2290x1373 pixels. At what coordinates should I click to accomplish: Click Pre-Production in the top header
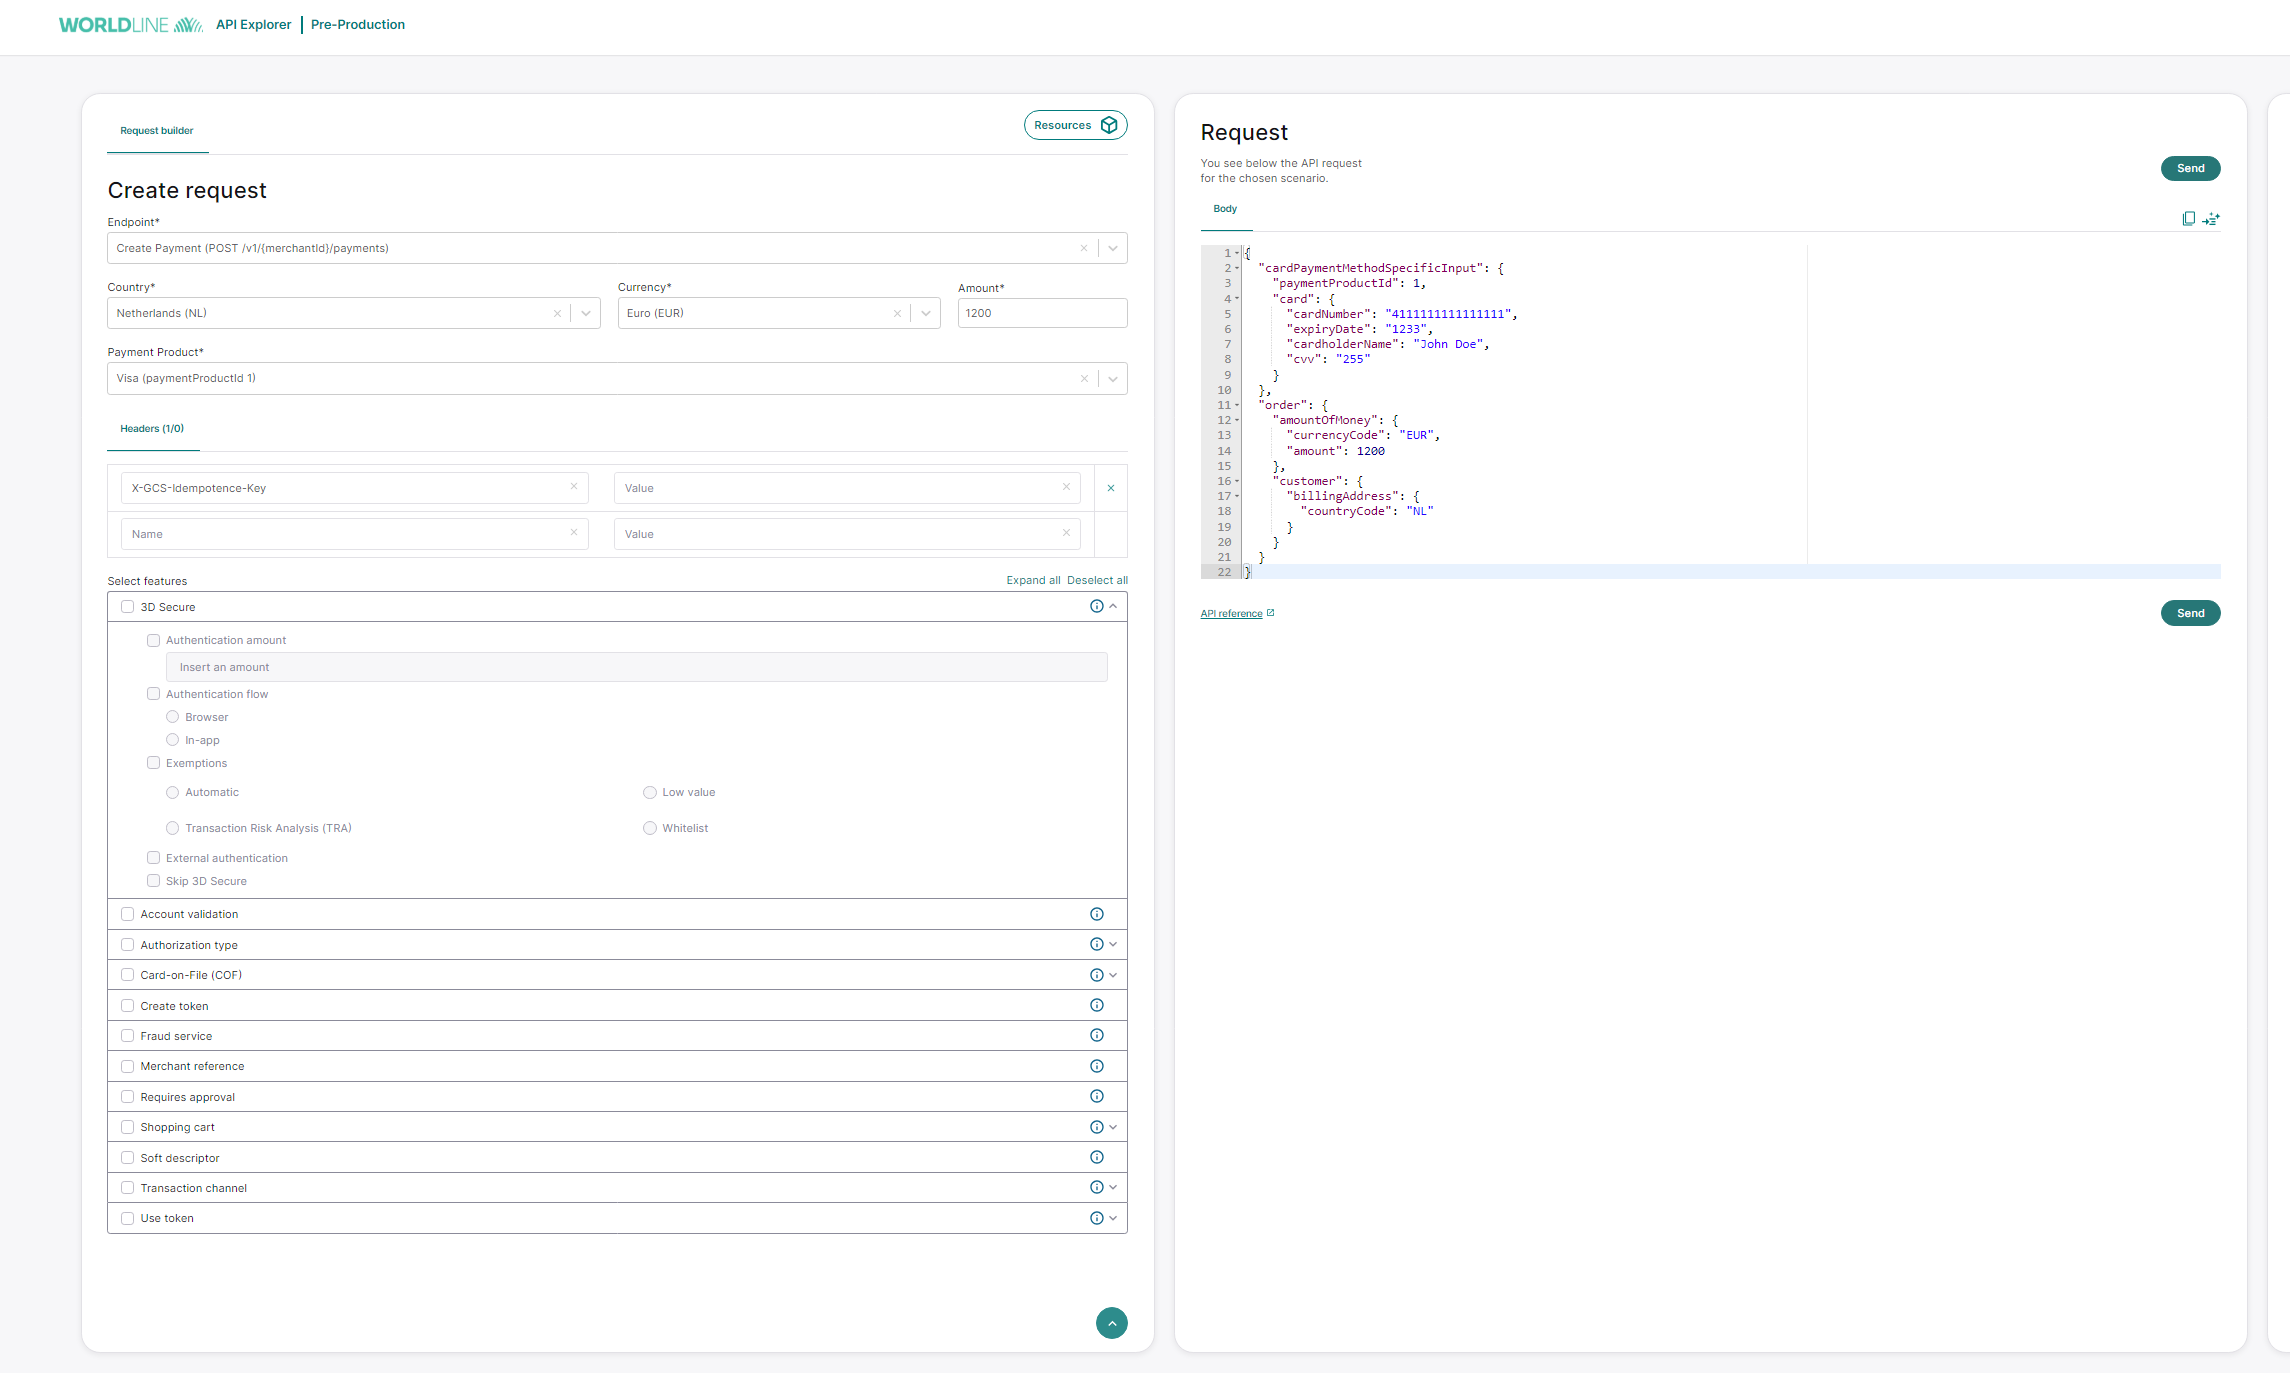pyautogui.click(x=358, y=25)
